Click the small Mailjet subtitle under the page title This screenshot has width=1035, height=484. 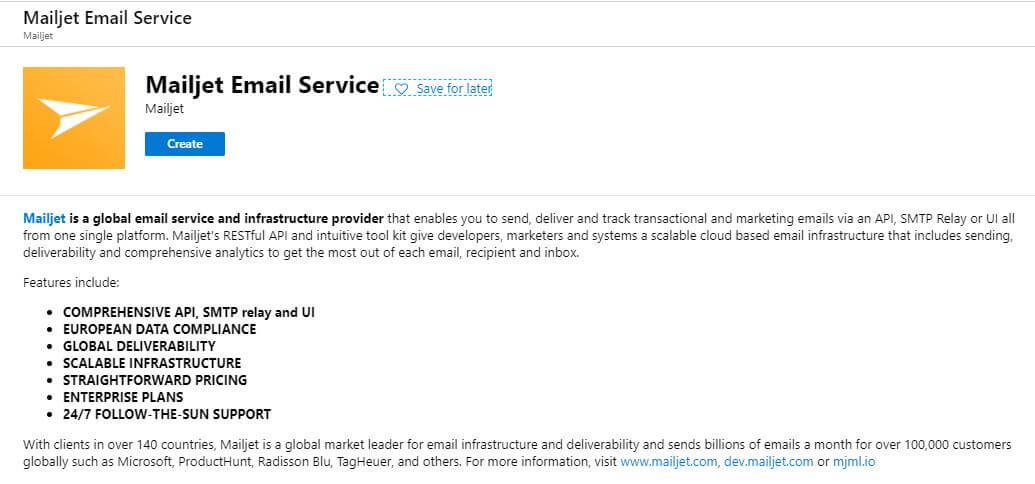[38, 36]
